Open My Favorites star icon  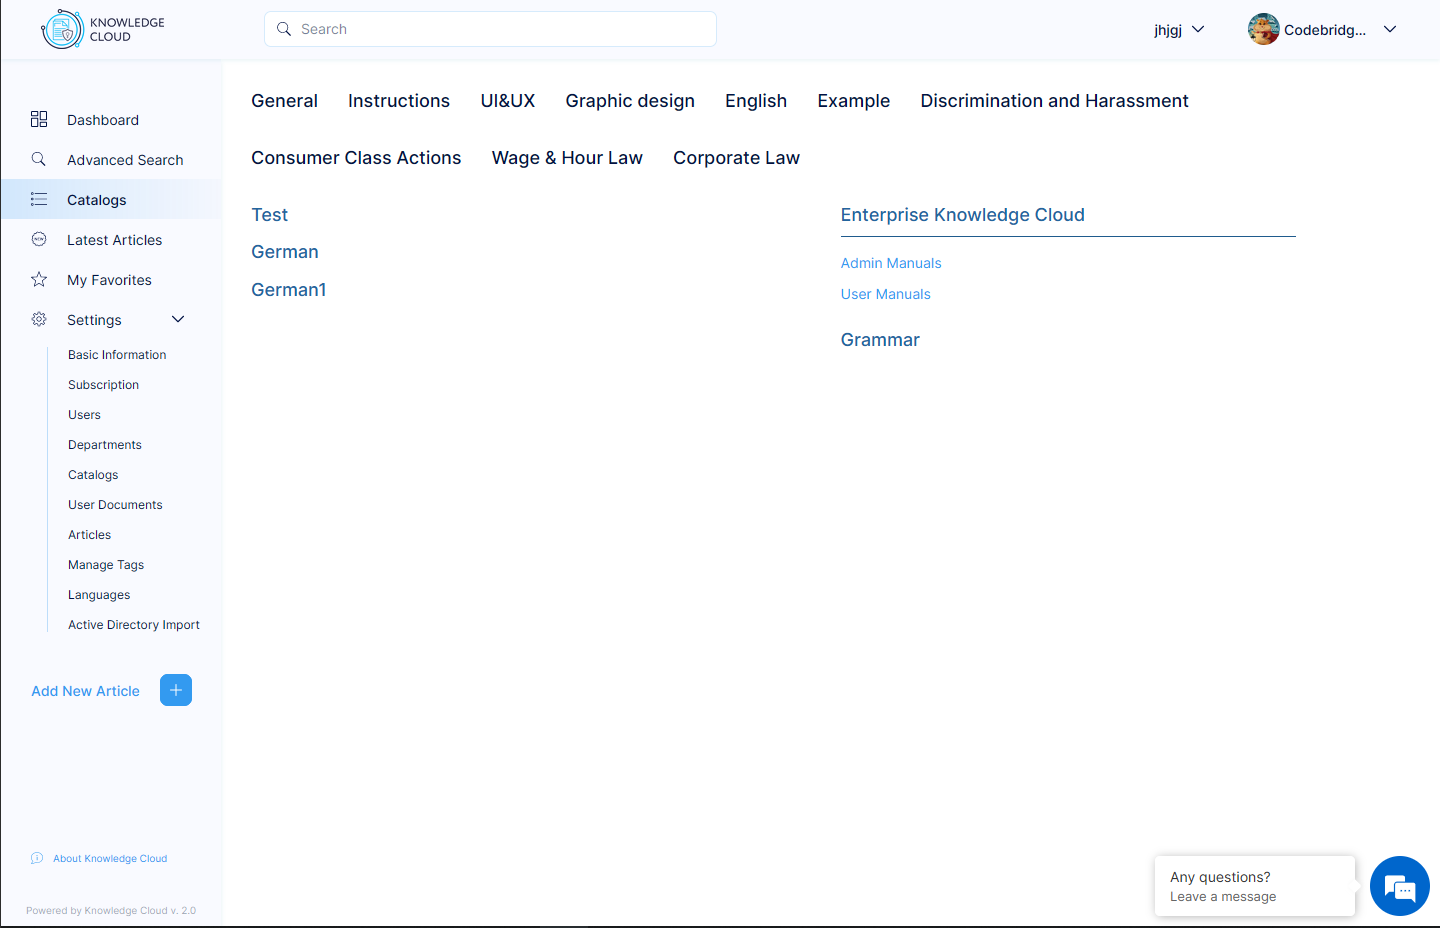(39, 279)
